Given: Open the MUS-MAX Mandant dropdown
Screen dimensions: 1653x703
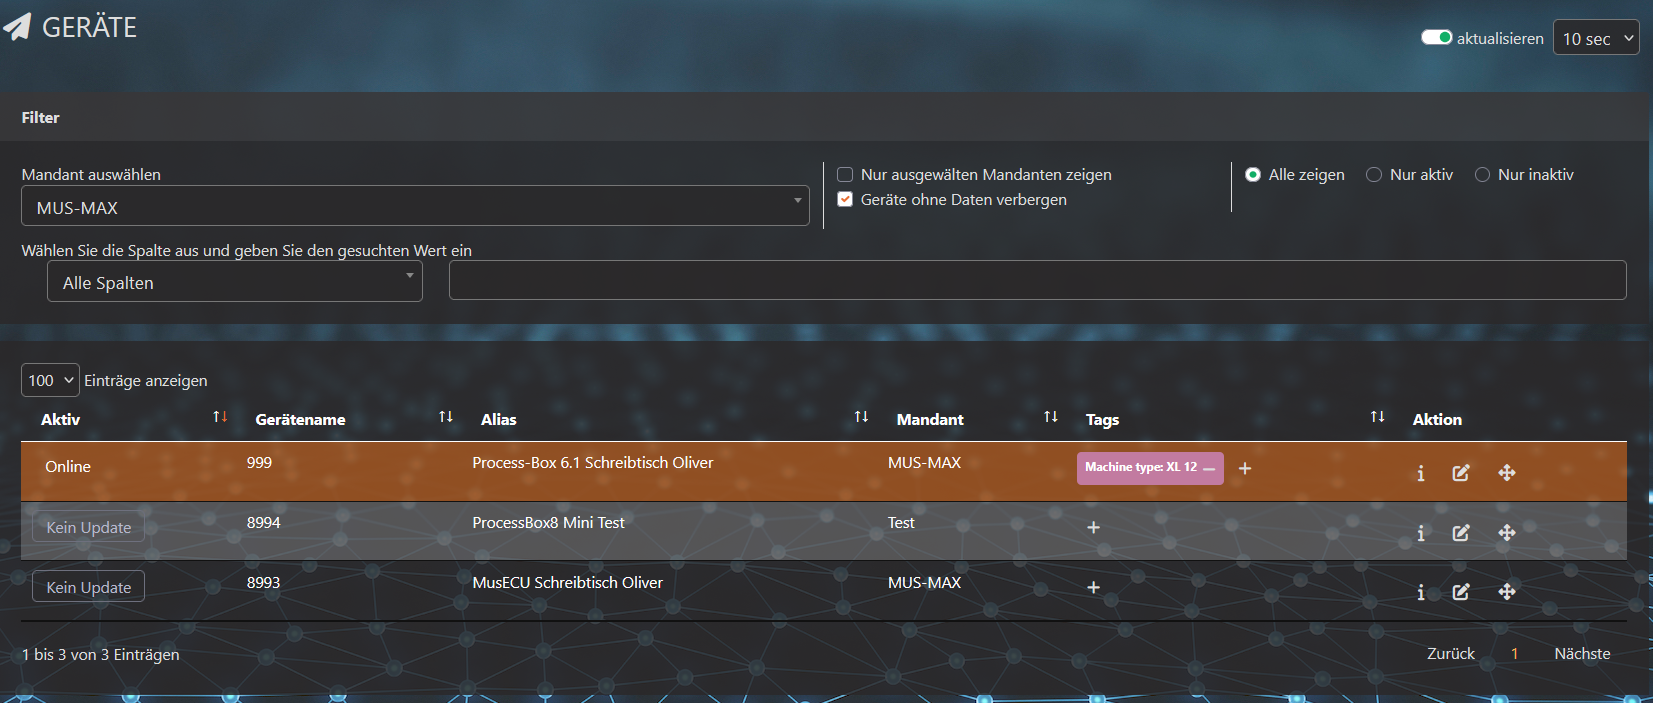Looking at the screenshot, I should (x=415, y=206).
